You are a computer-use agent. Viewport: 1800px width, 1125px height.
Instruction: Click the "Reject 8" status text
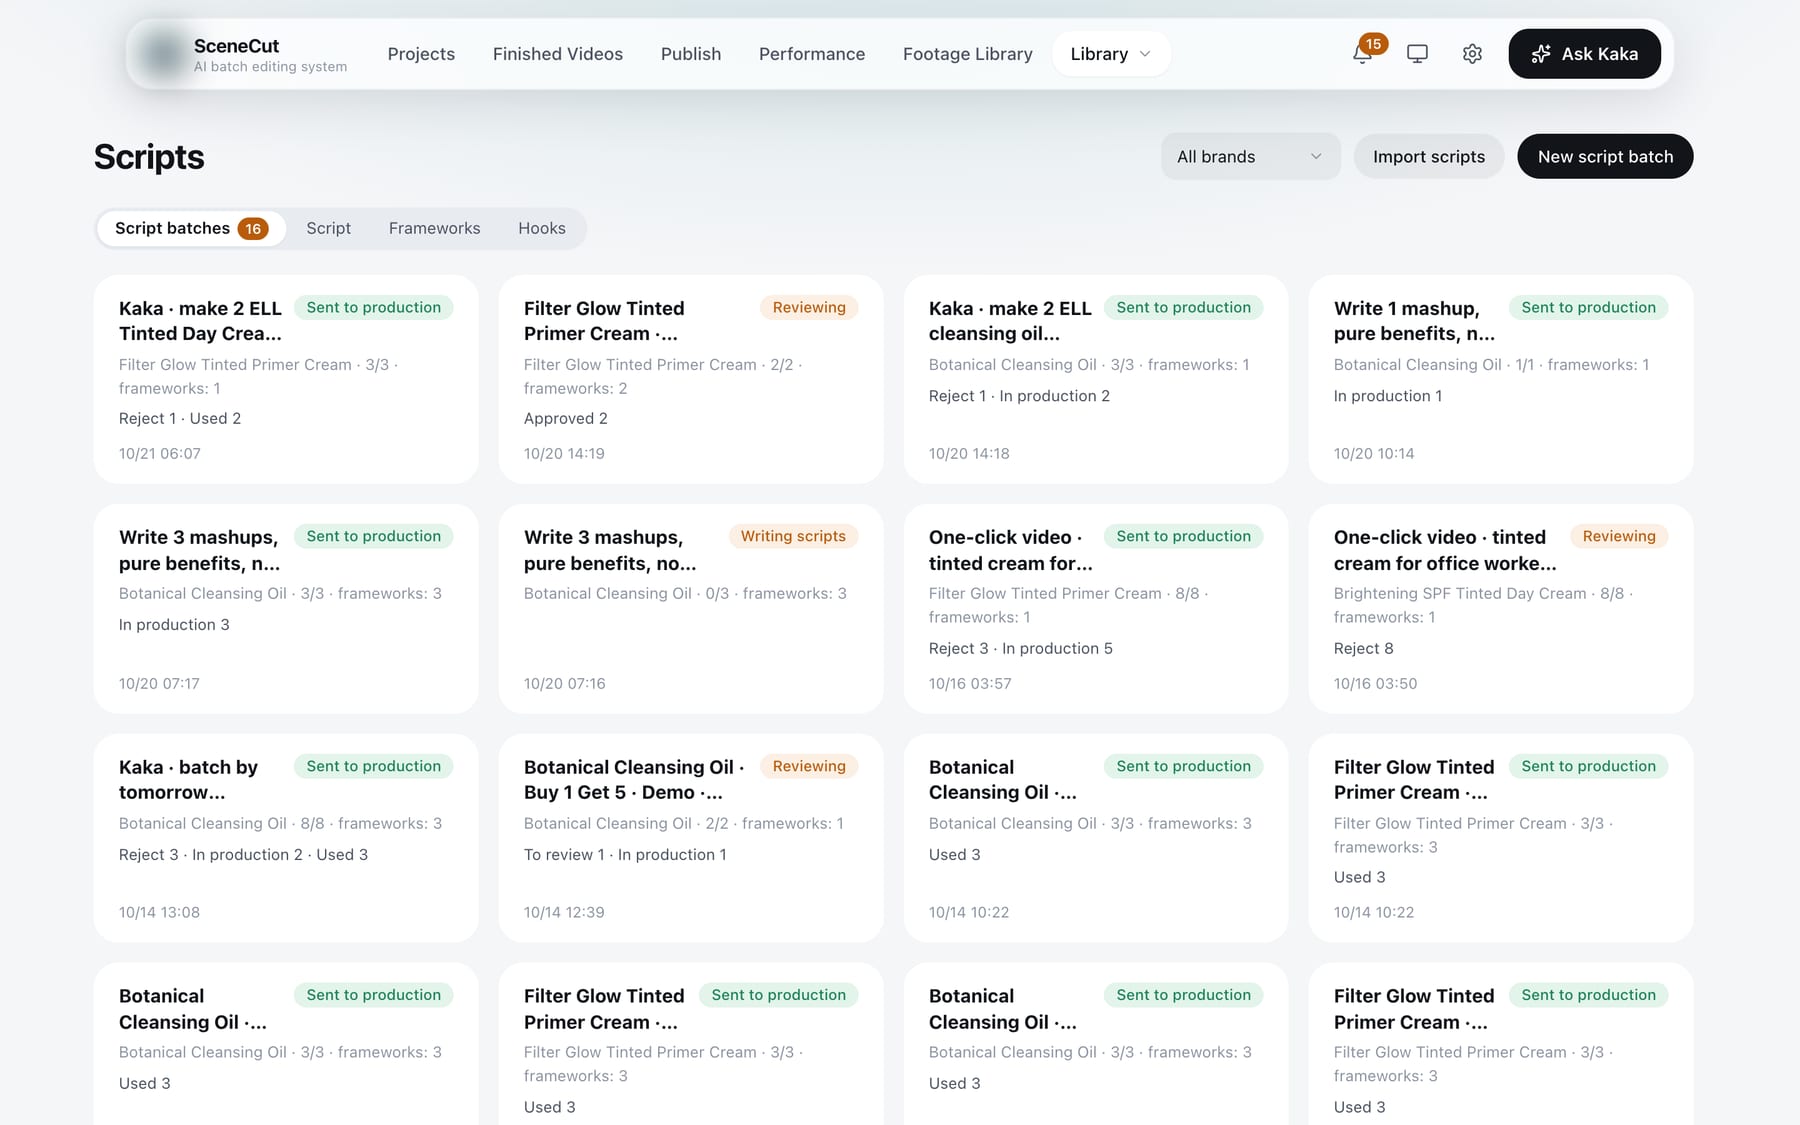tap(1364, 649)
